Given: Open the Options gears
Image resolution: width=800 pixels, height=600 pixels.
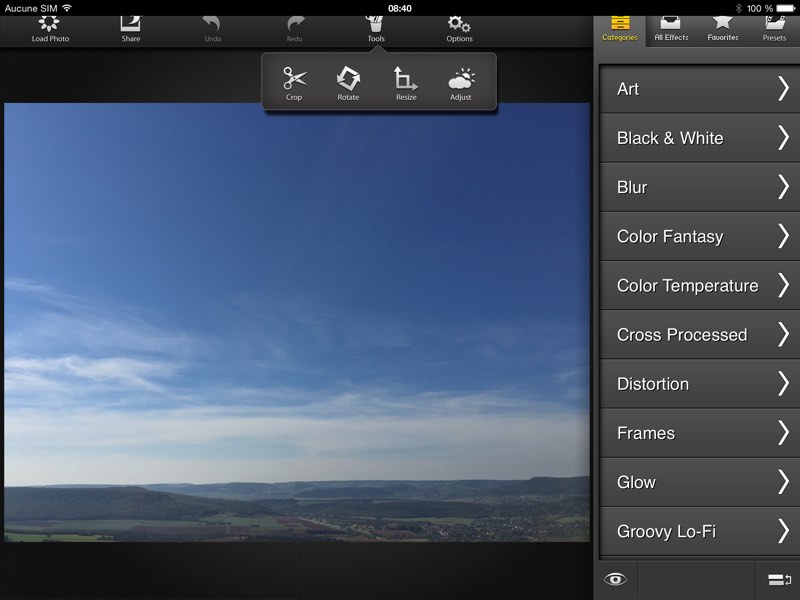Looking at the screenshot, I should (459, 30).
